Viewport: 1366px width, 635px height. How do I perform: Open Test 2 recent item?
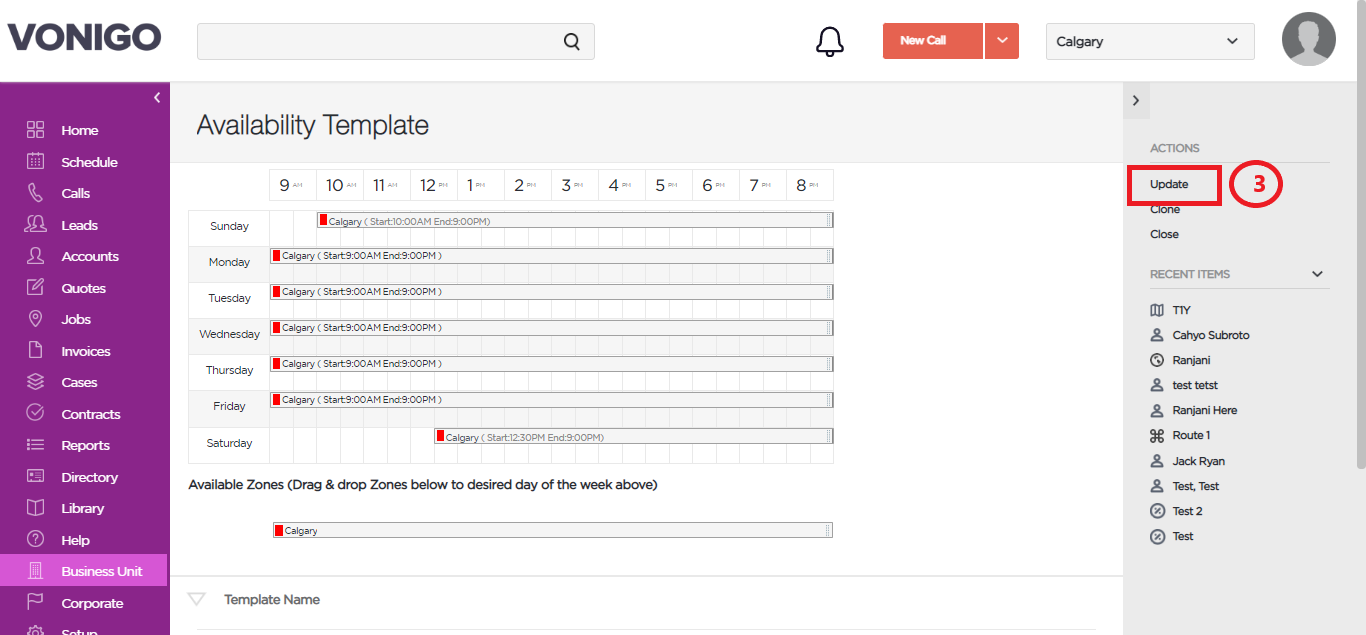click(x=1177, y=511)
